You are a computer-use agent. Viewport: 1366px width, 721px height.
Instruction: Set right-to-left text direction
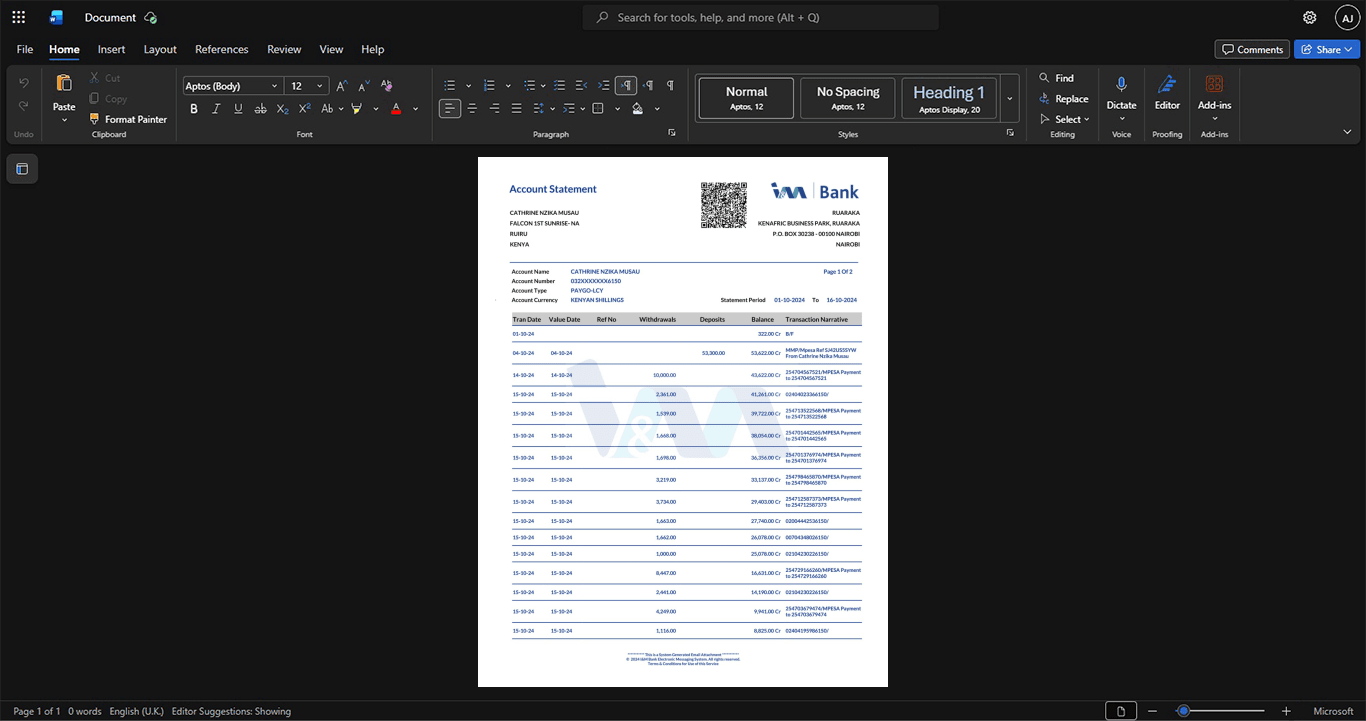pos(648,86)
